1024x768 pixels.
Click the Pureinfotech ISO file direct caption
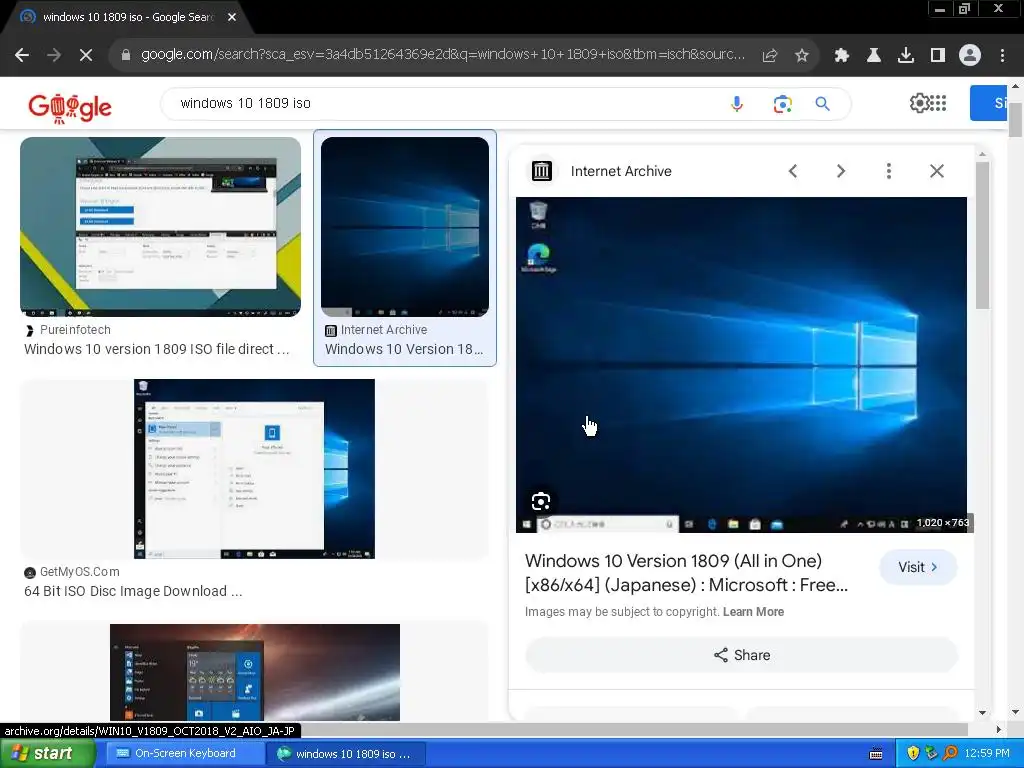(x=157, y=349)
